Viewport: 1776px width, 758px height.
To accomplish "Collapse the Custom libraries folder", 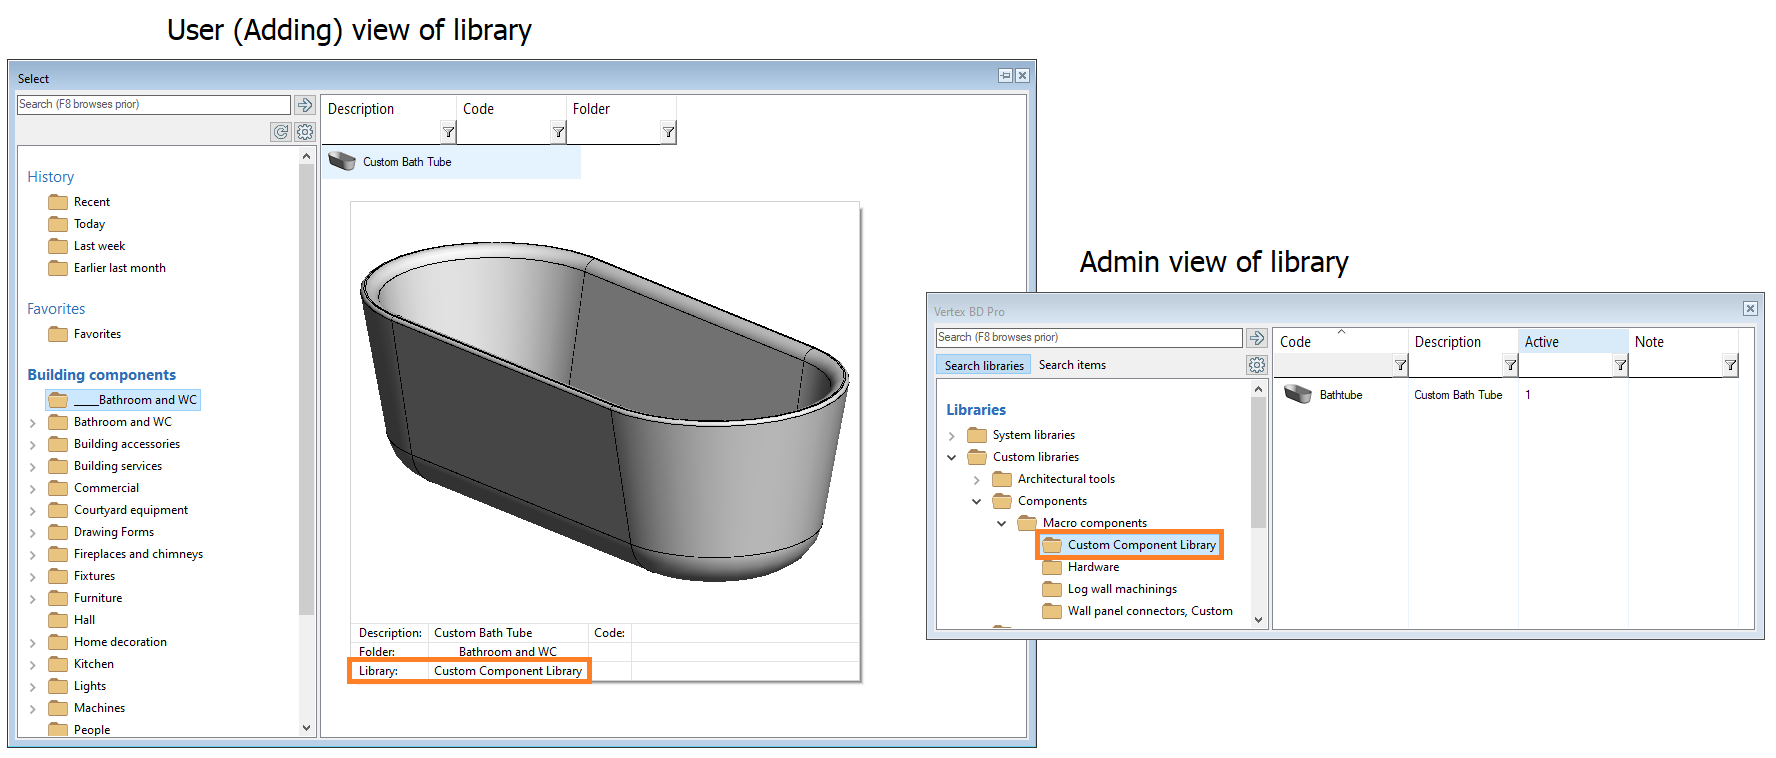I will [x=951, y=458].
